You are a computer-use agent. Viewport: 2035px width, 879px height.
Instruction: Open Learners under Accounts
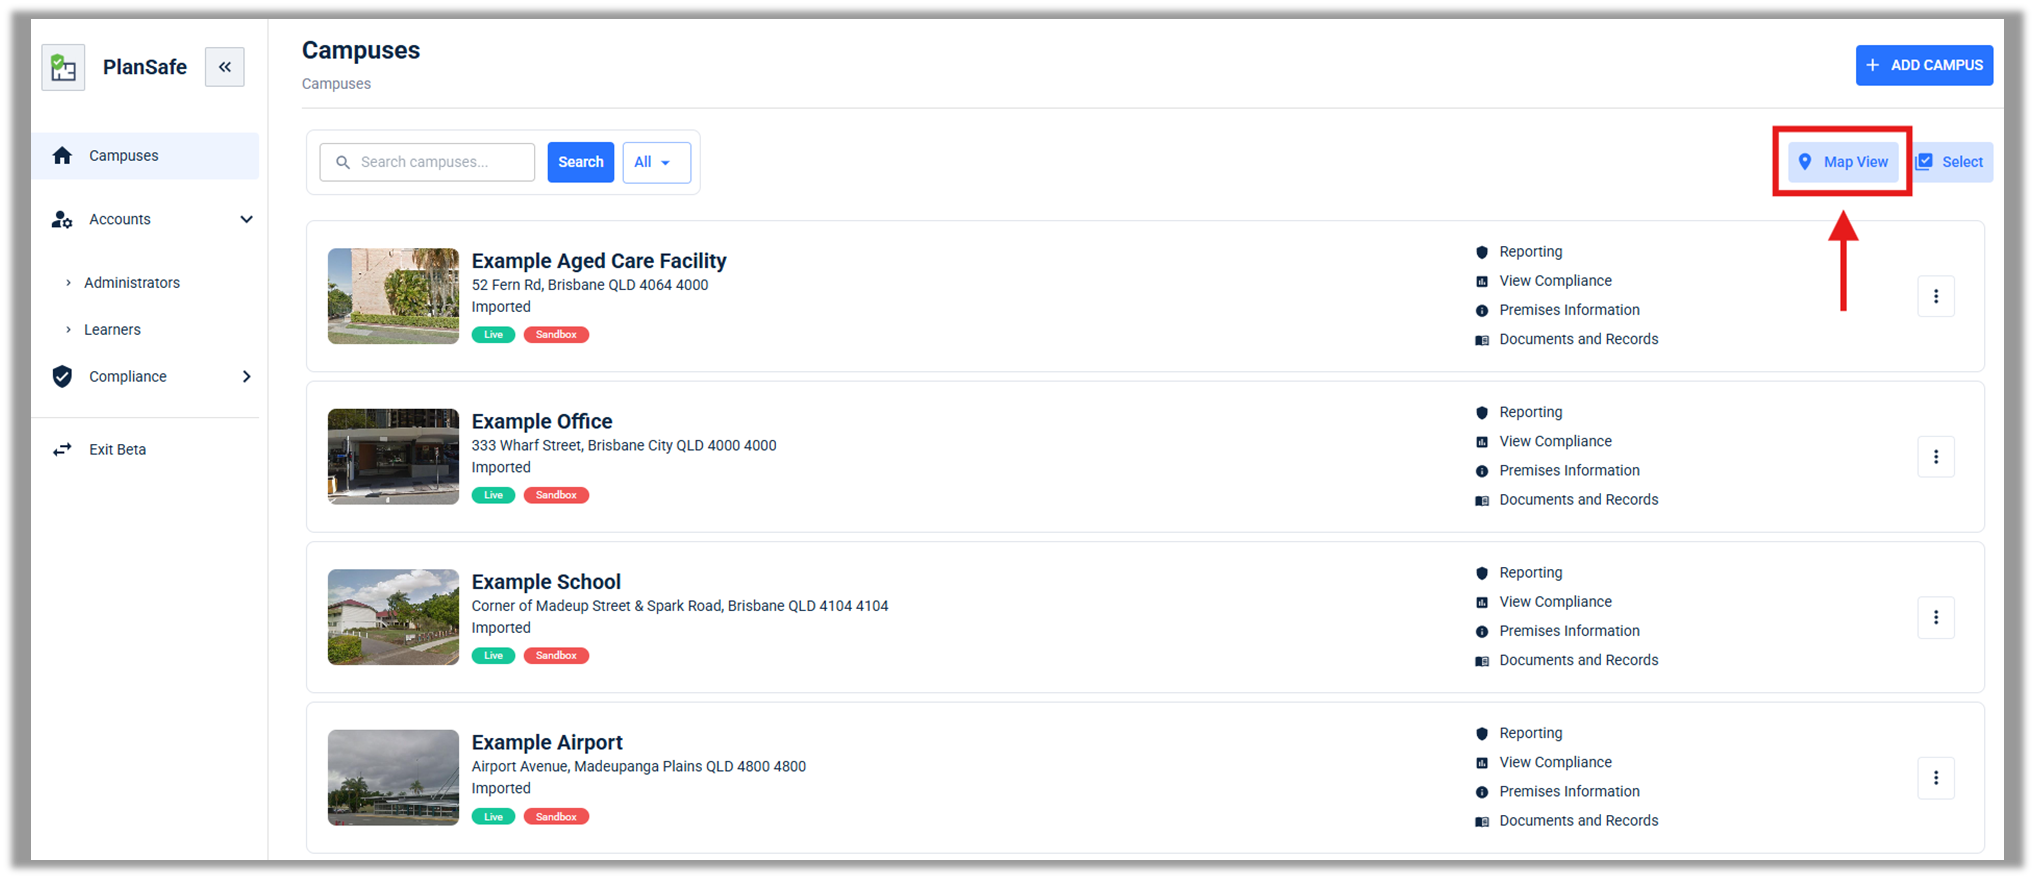coord(112,330)
